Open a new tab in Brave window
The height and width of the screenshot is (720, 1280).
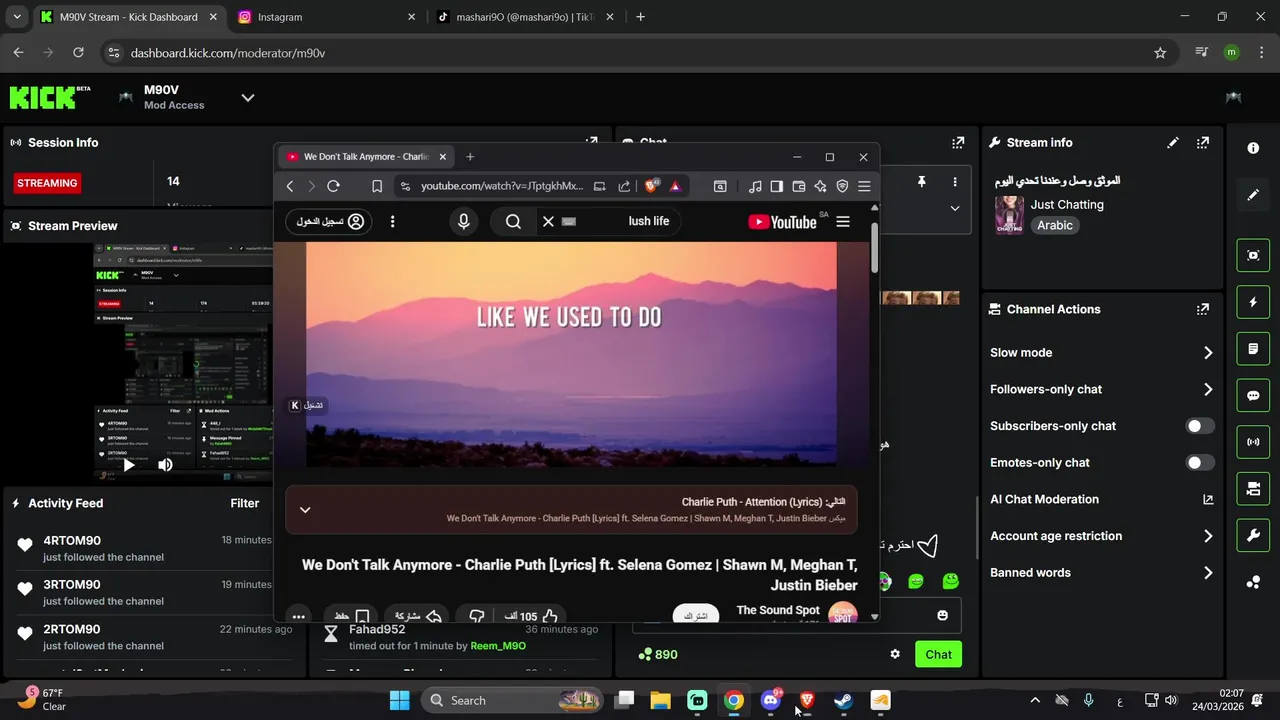point(470,157)
